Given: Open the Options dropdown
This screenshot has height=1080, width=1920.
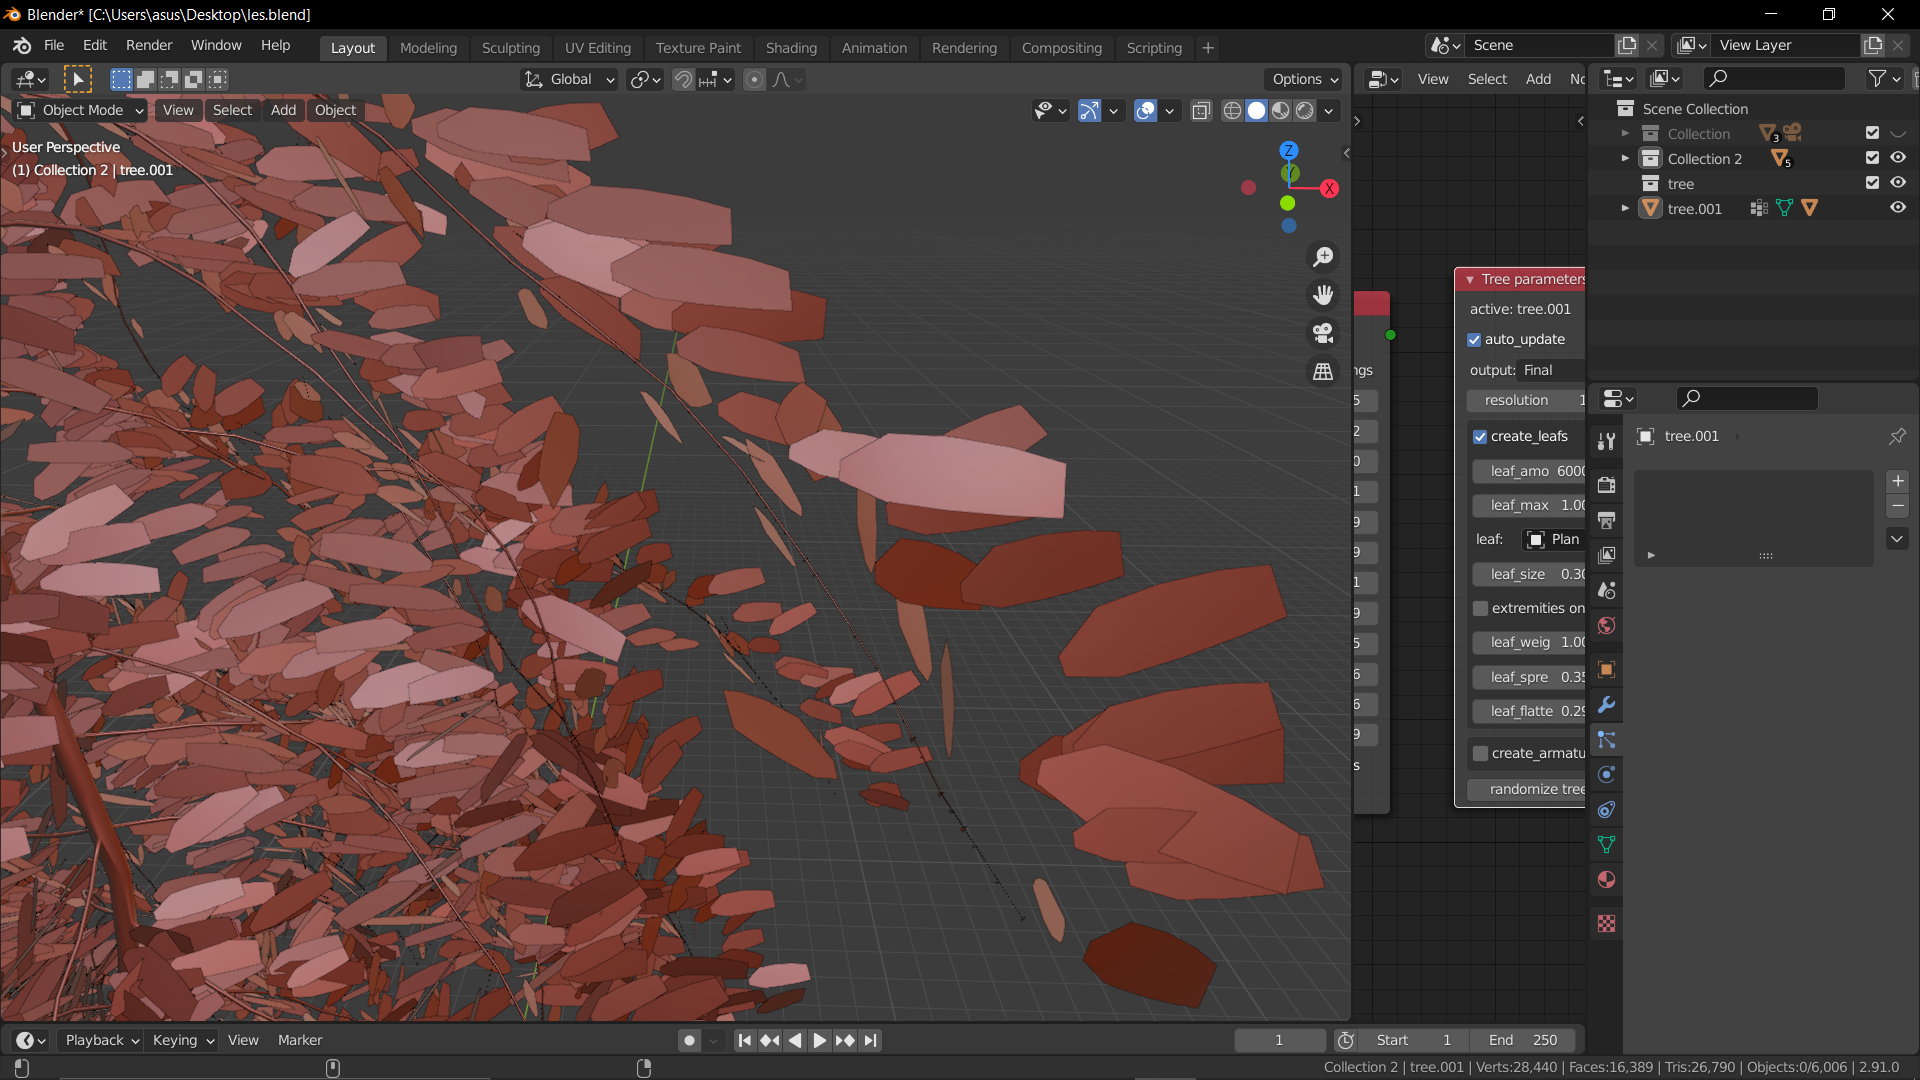Looking at the screenshot, I should (x=1304, y=79).
